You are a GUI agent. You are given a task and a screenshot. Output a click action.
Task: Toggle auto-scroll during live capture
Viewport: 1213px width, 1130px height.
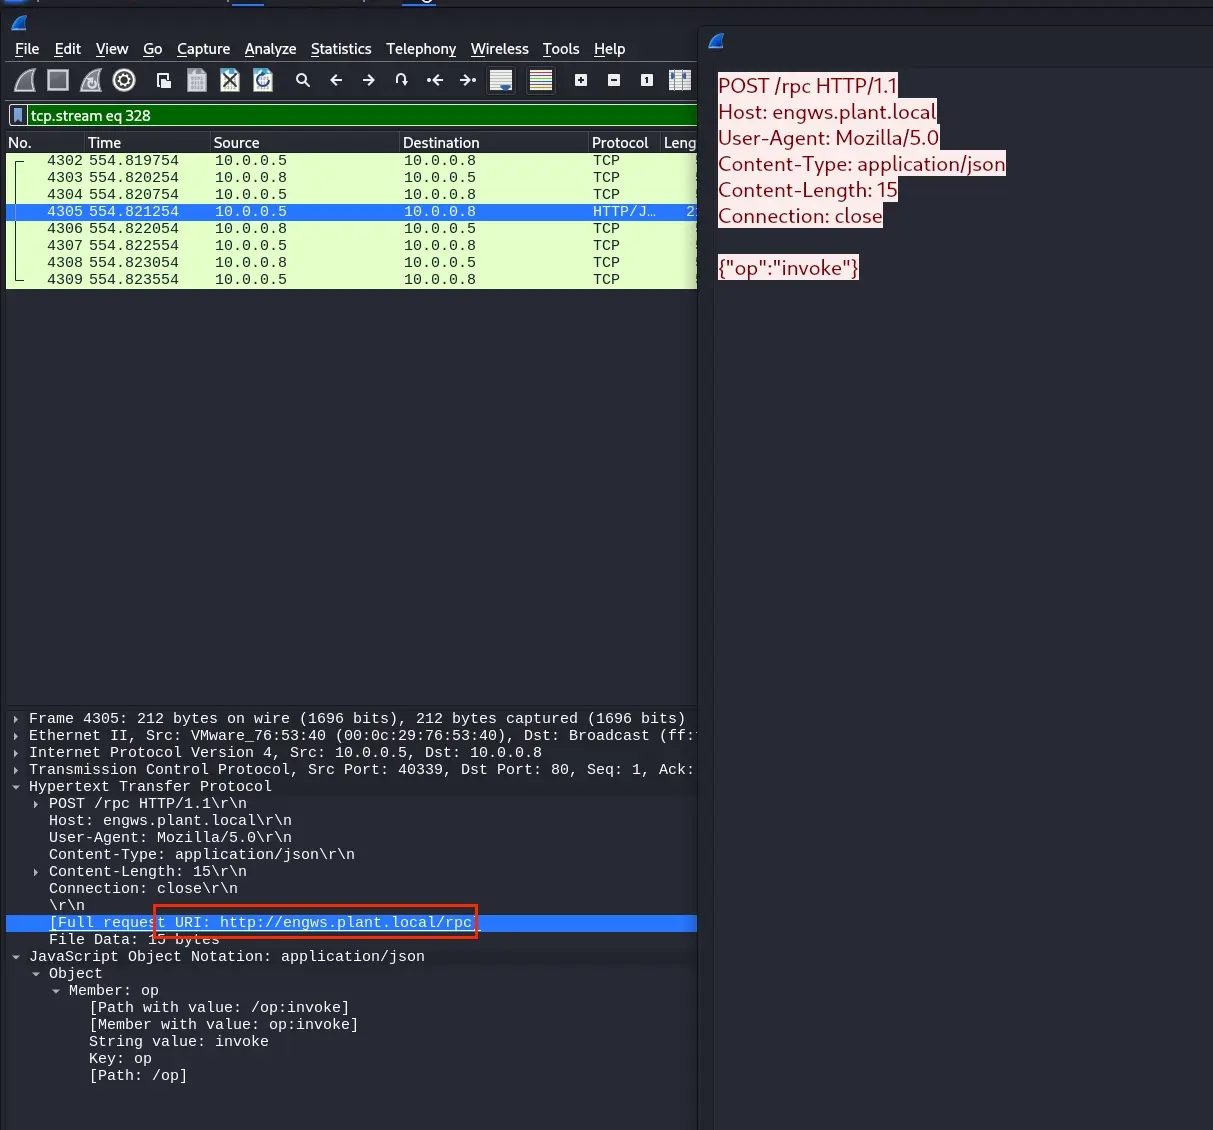coord(501,80)
